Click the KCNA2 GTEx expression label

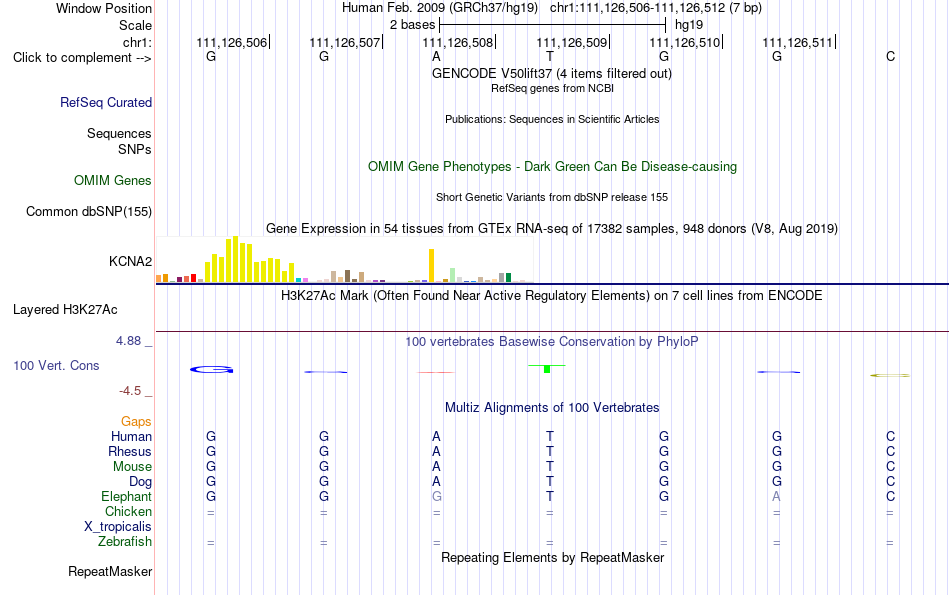click(130, 261)
